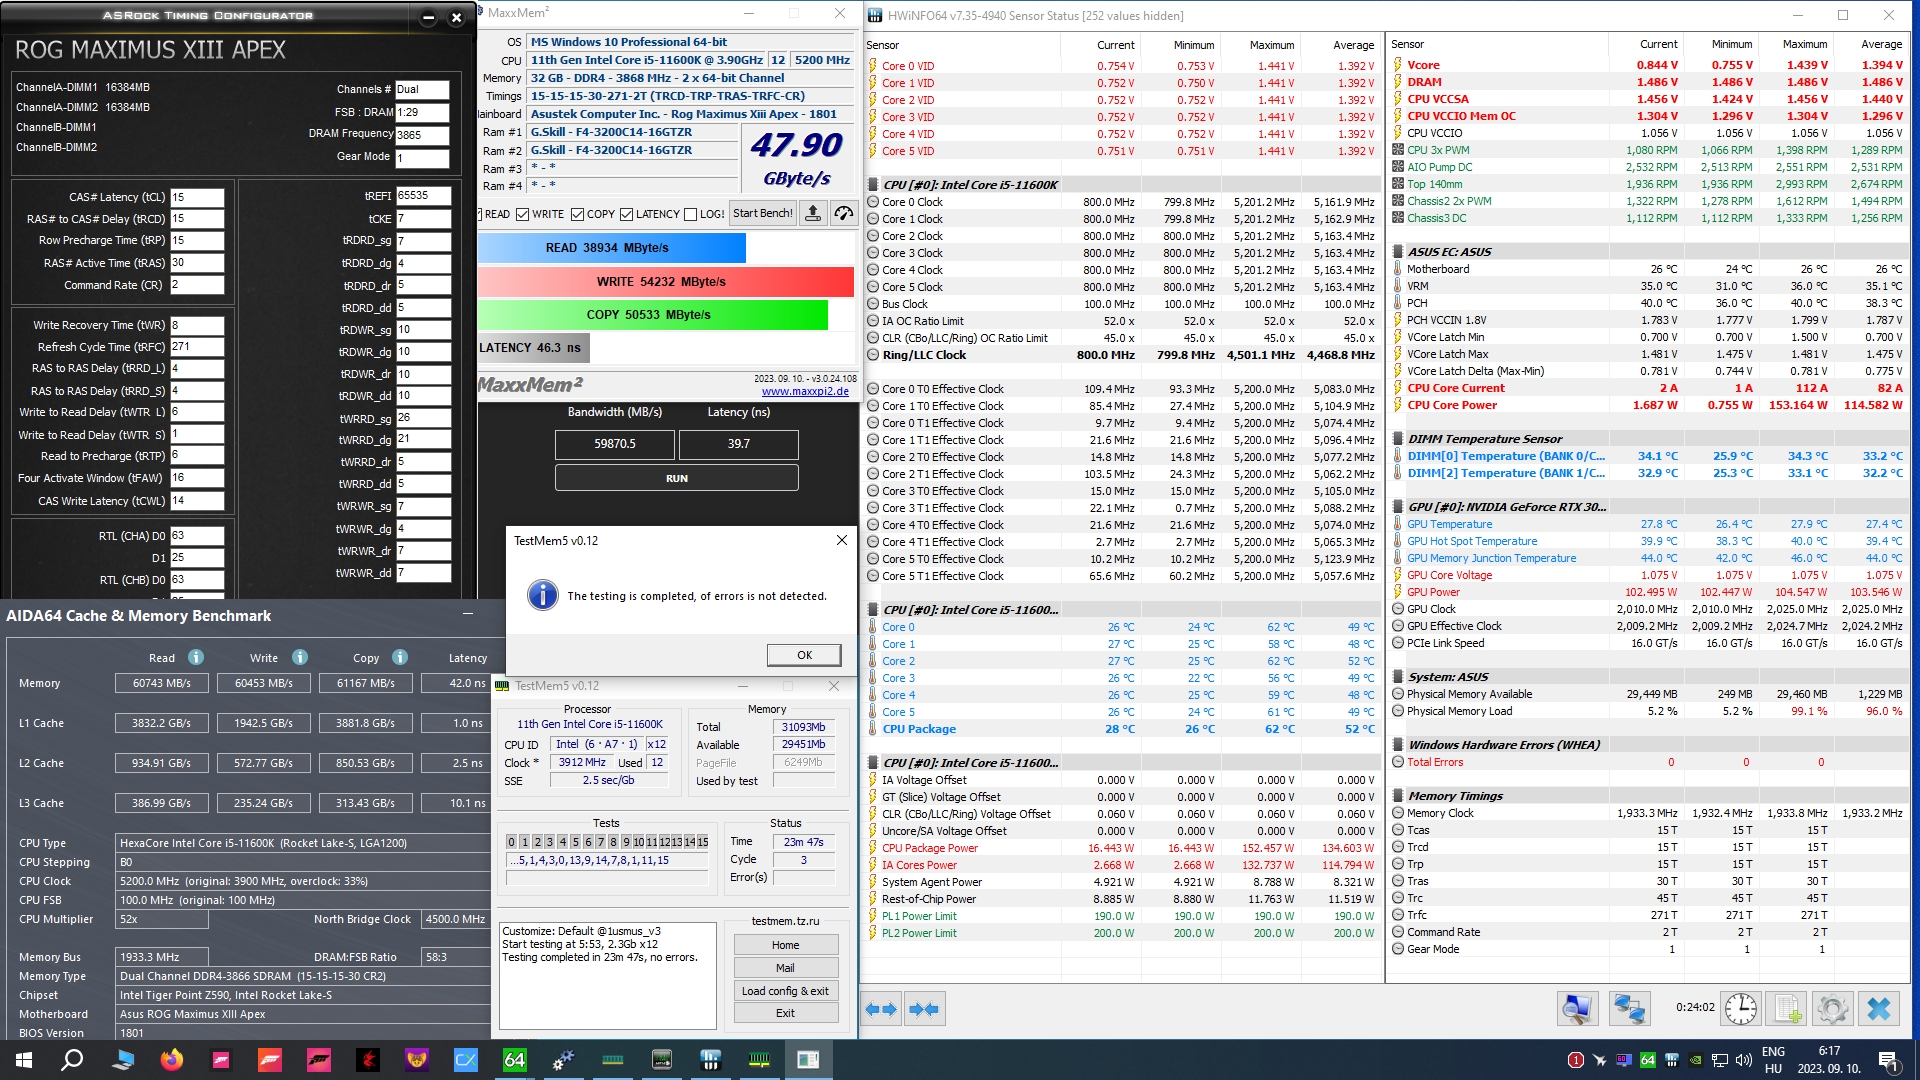Open www.maxxpi2.de link in MaxxMem

coord(805,392)
